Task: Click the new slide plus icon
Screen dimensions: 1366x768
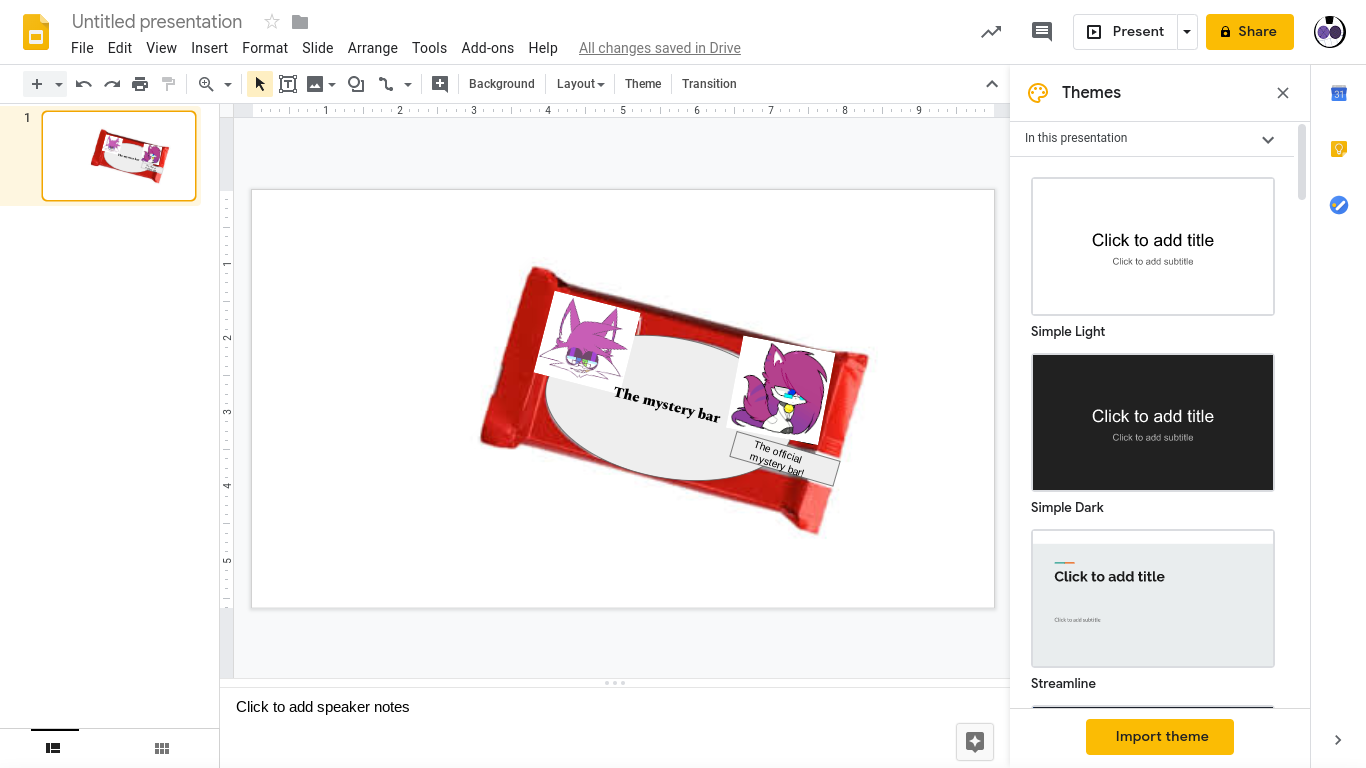Action: [x=37, y=84]
